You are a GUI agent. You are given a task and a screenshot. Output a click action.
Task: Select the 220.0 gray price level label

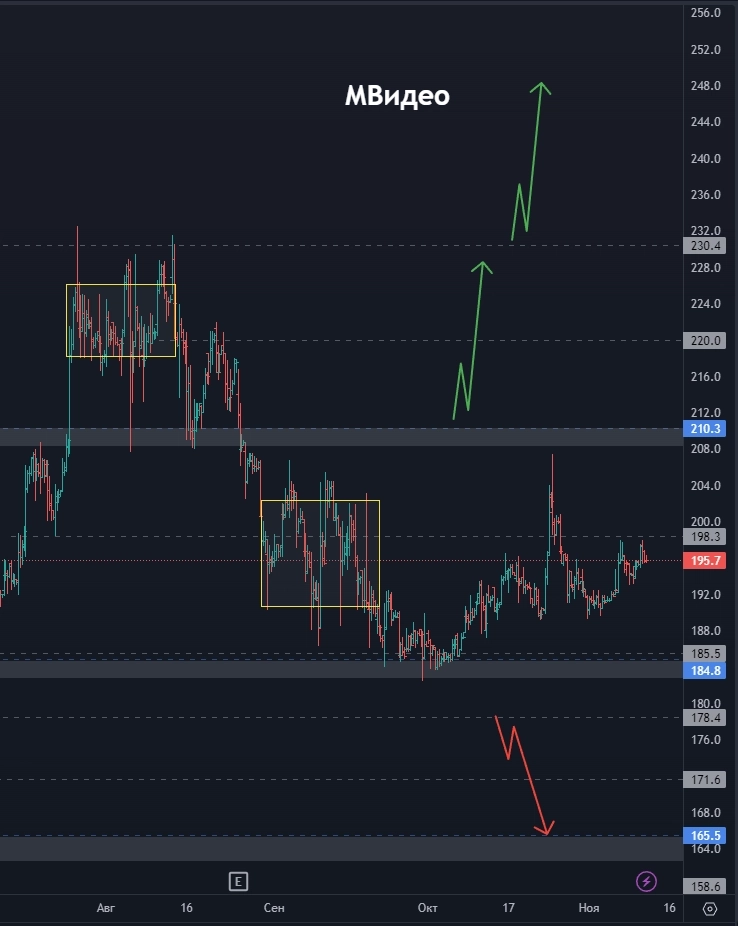click(x=705, y=341)
